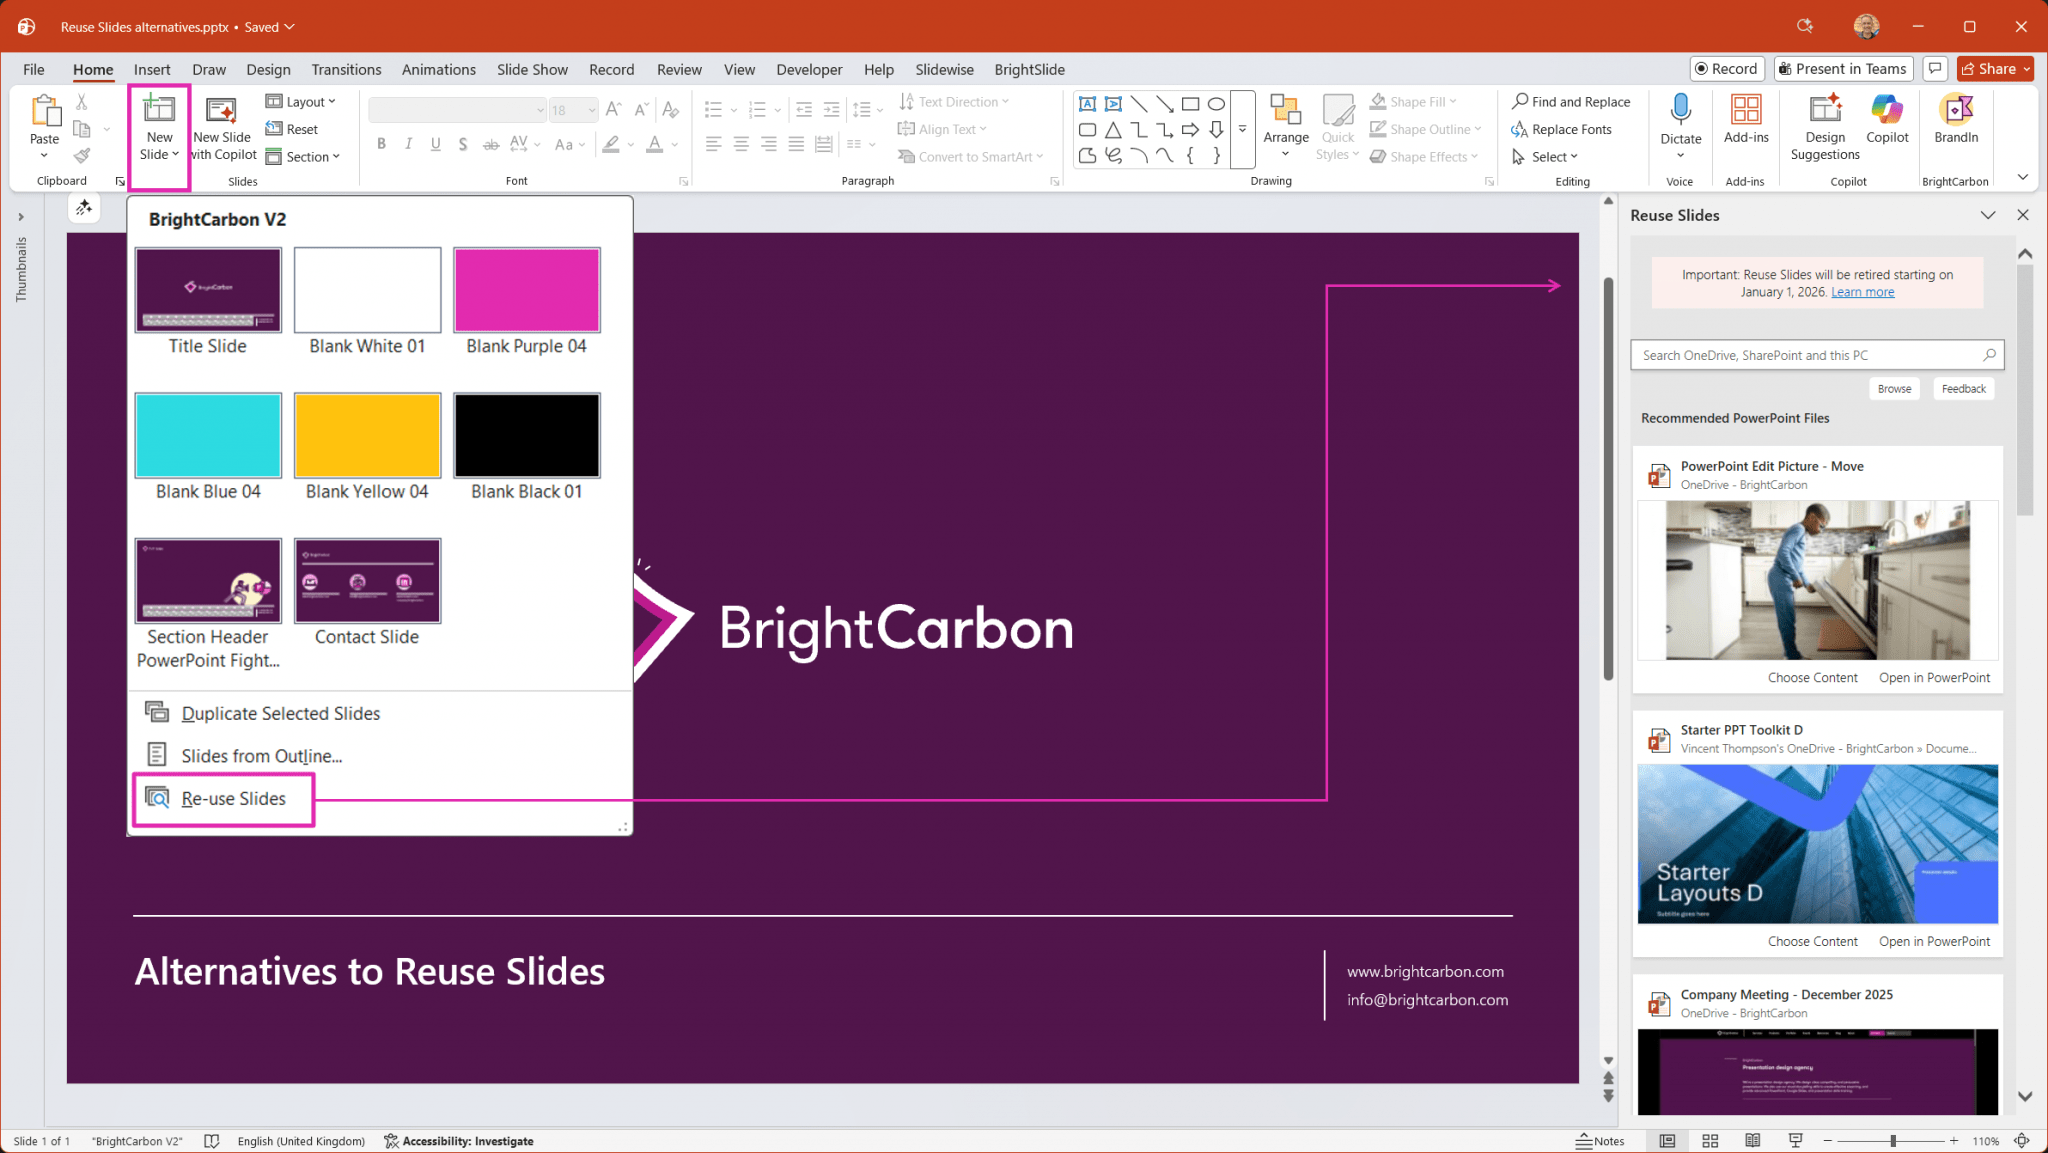
Task: Start Slide Show from the status bar icon
Action: tap(1795, 1140)
